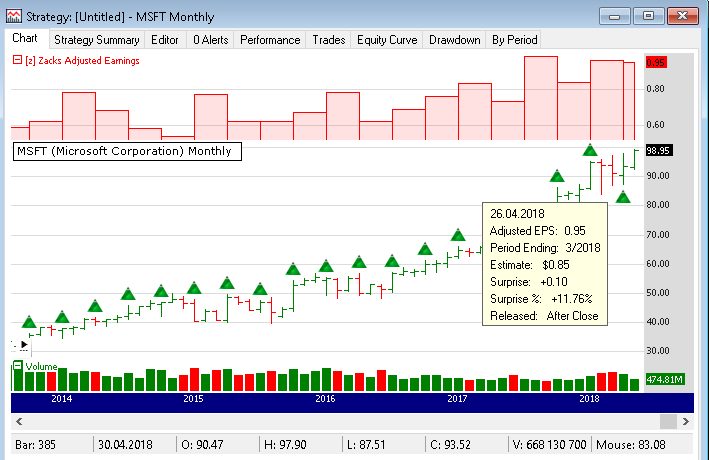
Task: Open the Editor tab
Action: [x=165, y=40]
